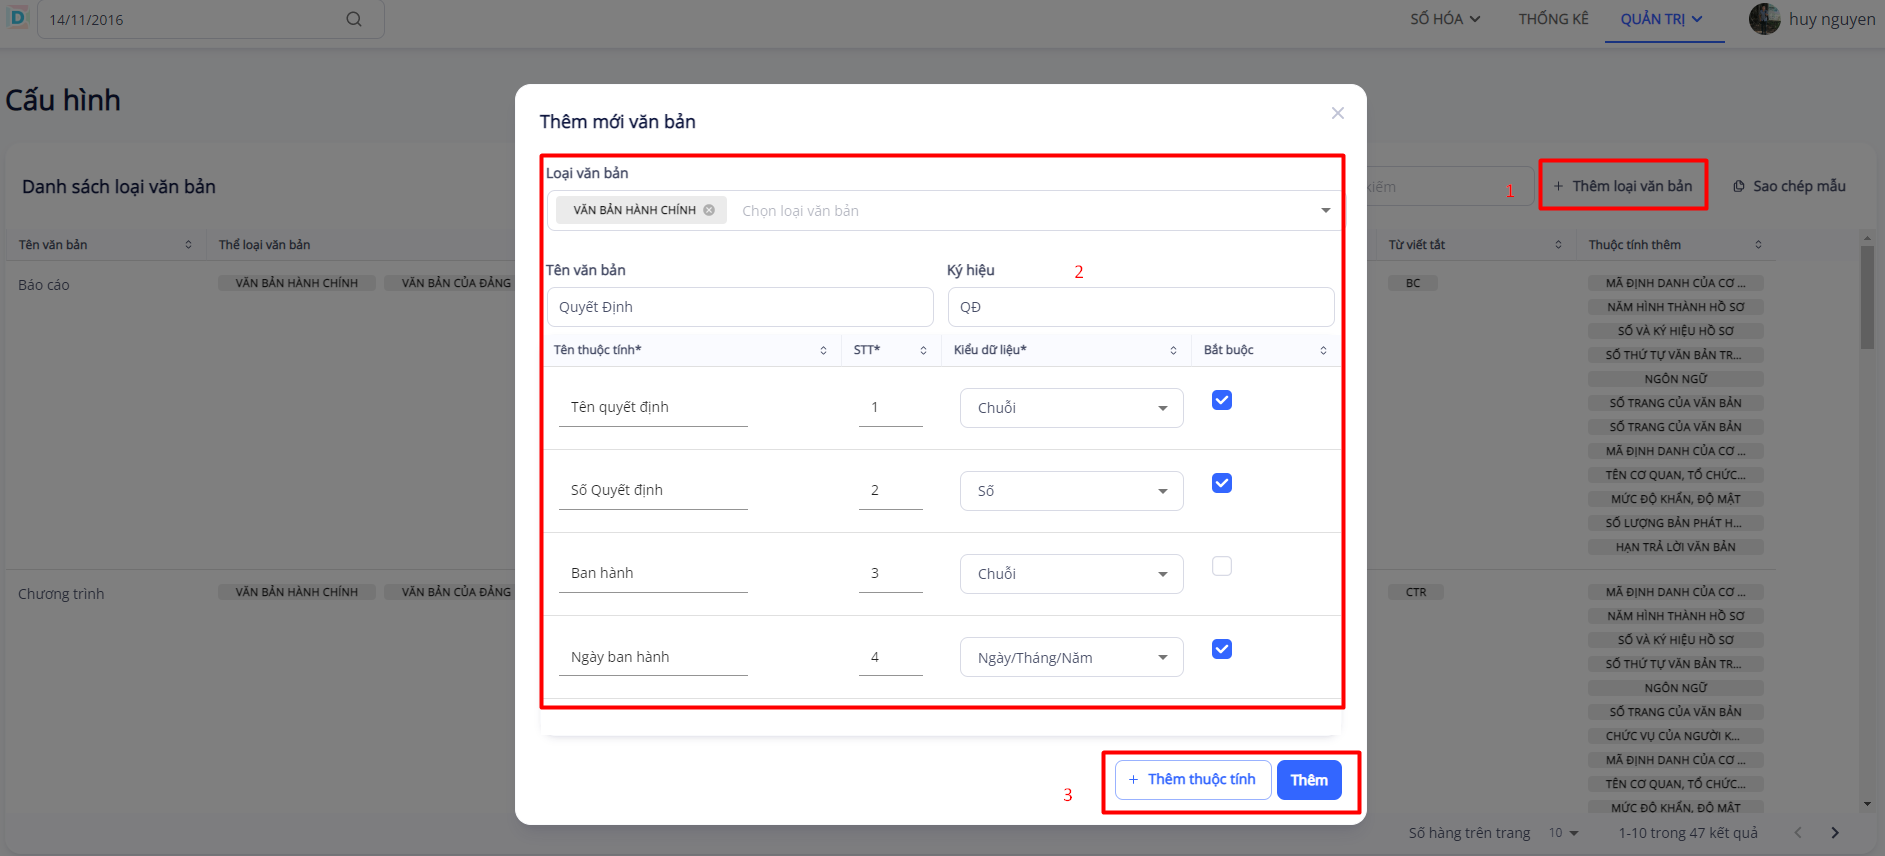Uncheck required for Tên quyết định
Viewport: 1885px width, 856px height.
click(1221, 400)
